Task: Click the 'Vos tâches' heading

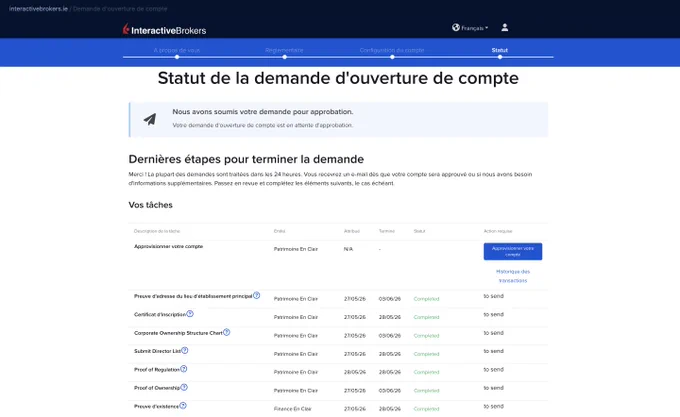Action: 150,205
